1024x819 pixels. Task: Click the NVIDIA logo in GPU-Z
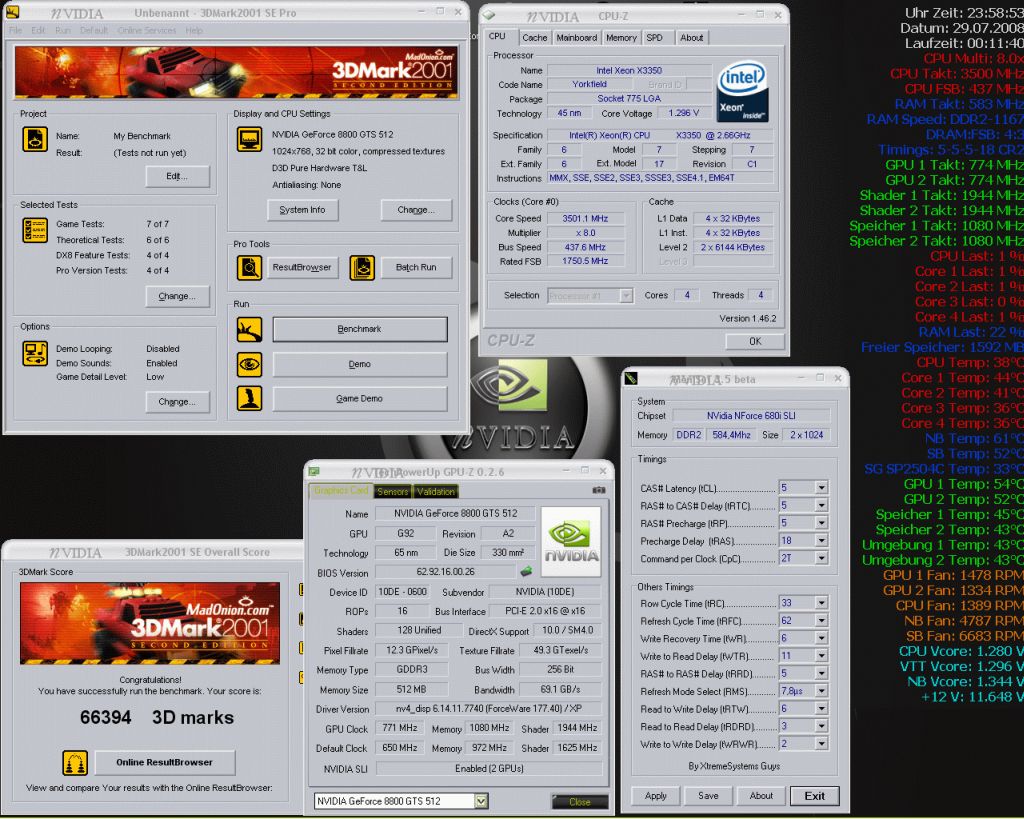pos(571,541)
